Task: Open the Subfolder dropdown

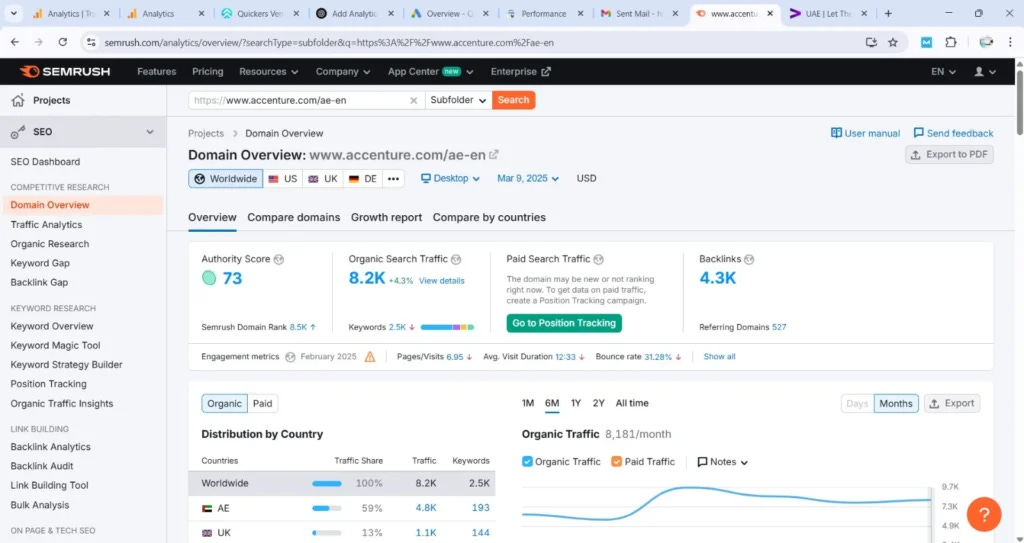Action: pyautogui.click(x=458, y=100)
